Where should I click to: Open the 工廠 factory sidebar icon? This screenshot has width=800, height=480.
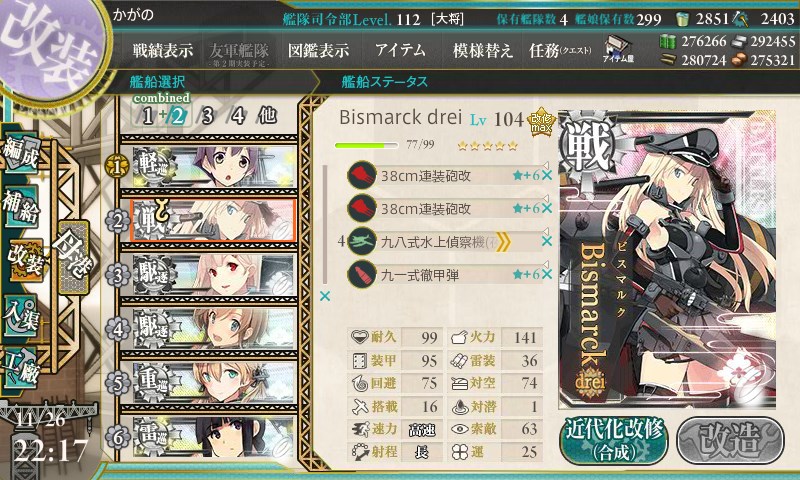[x=21, y=368]
